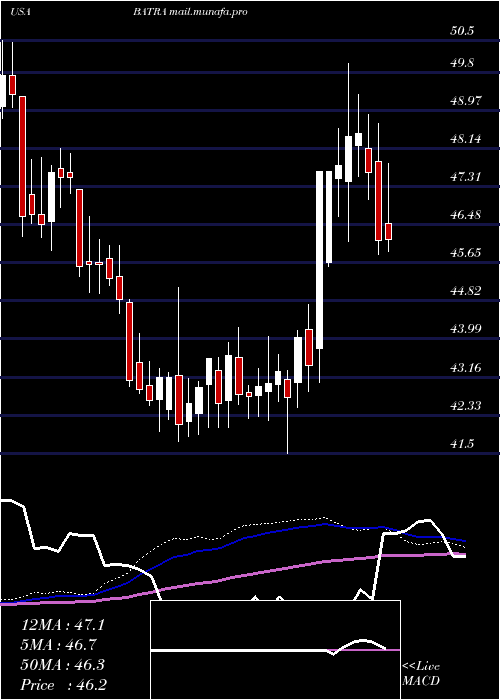
Task: Click the 49.8 price axis label
Action: 463,62
